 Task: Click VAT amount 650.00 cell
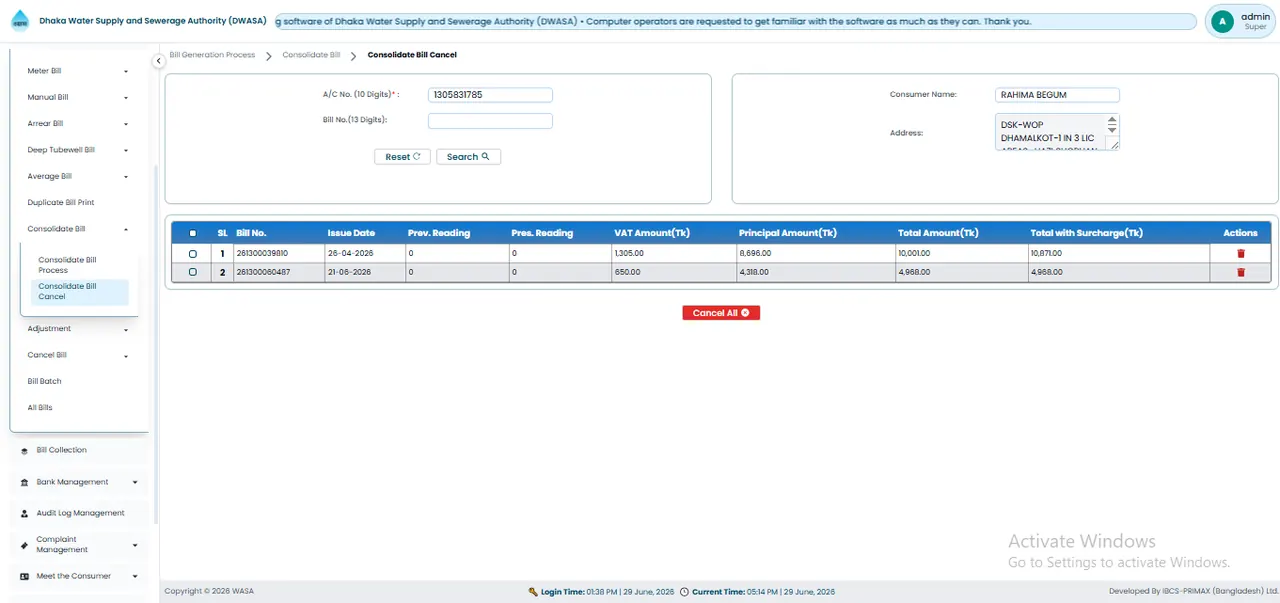pyautogui.click(x=672, y=272)
